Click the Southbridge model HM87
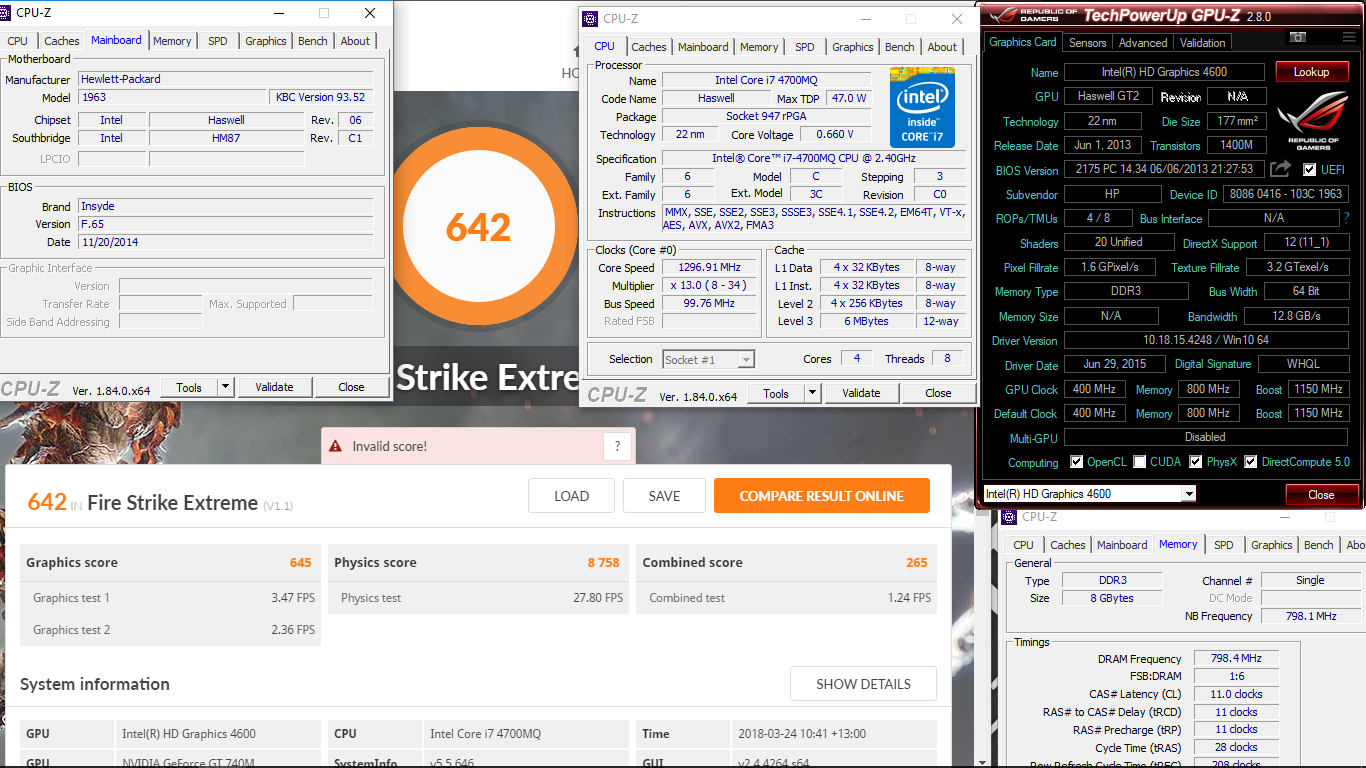 click(226, 138)
